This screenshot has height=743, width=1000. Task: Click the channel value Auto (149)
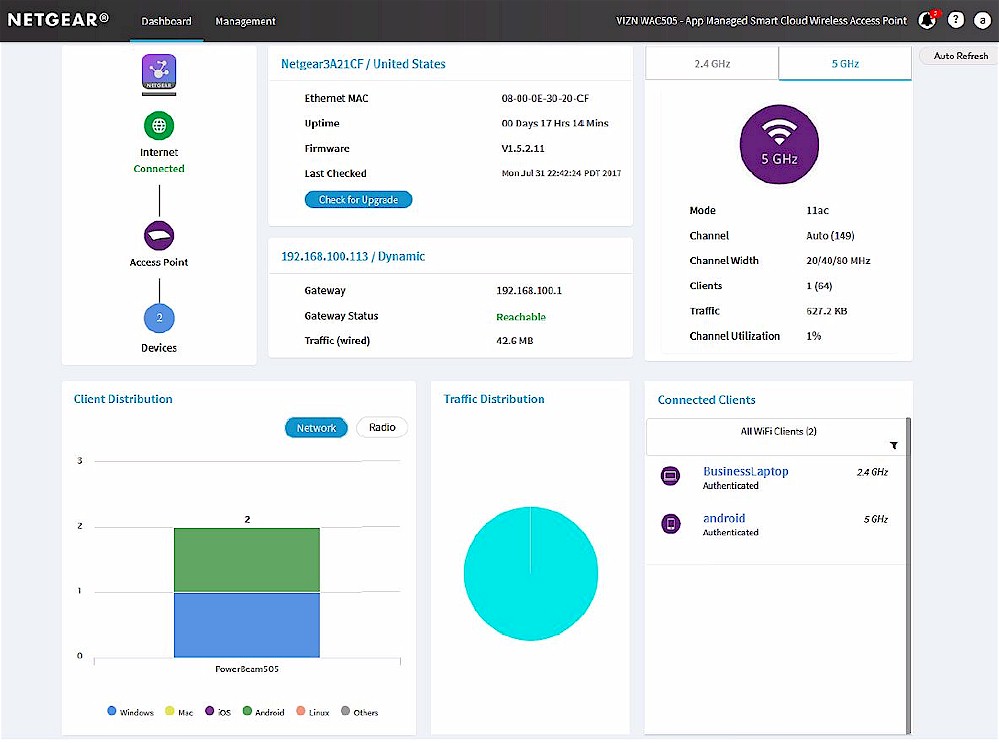click(830, 235)
